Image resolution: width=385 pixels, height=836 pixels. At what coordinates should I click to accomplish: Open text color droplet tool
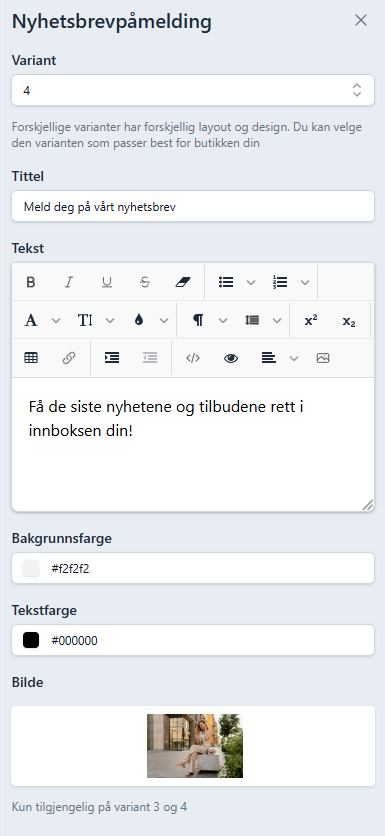[x=139, y=320]
